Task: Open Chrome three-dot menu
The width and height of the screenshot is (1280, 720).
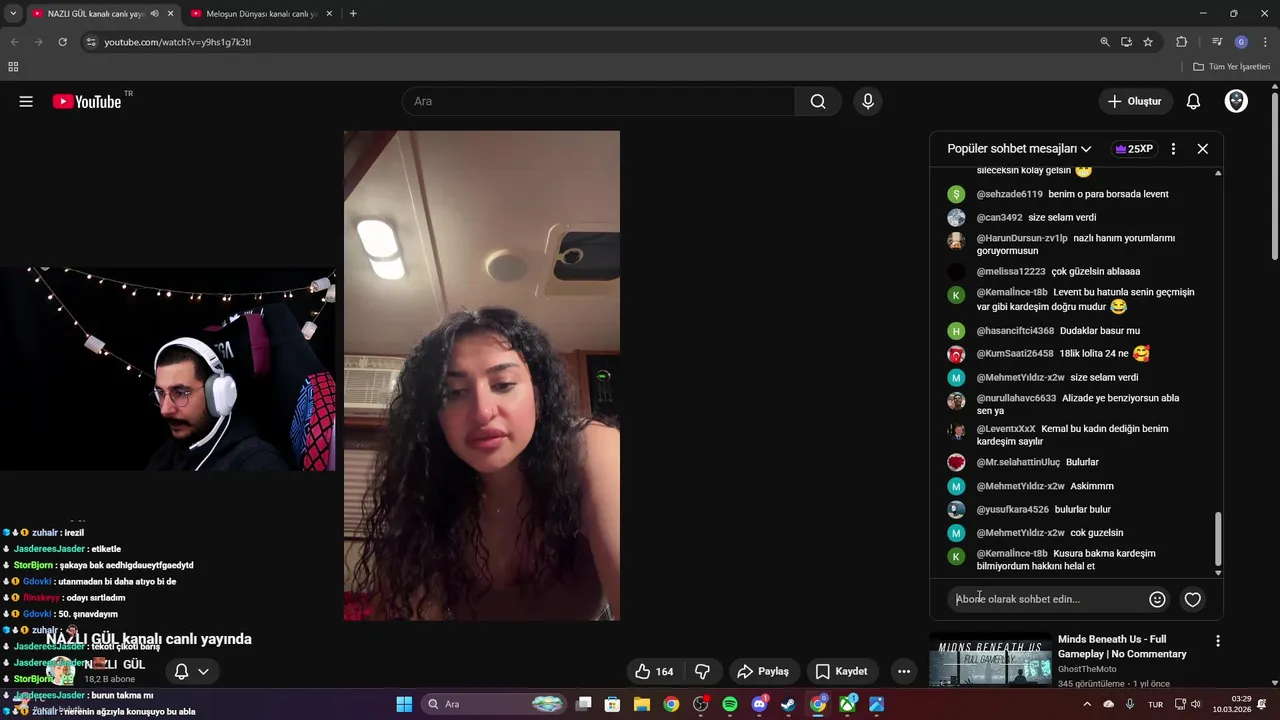Action: click(1266, 42)
